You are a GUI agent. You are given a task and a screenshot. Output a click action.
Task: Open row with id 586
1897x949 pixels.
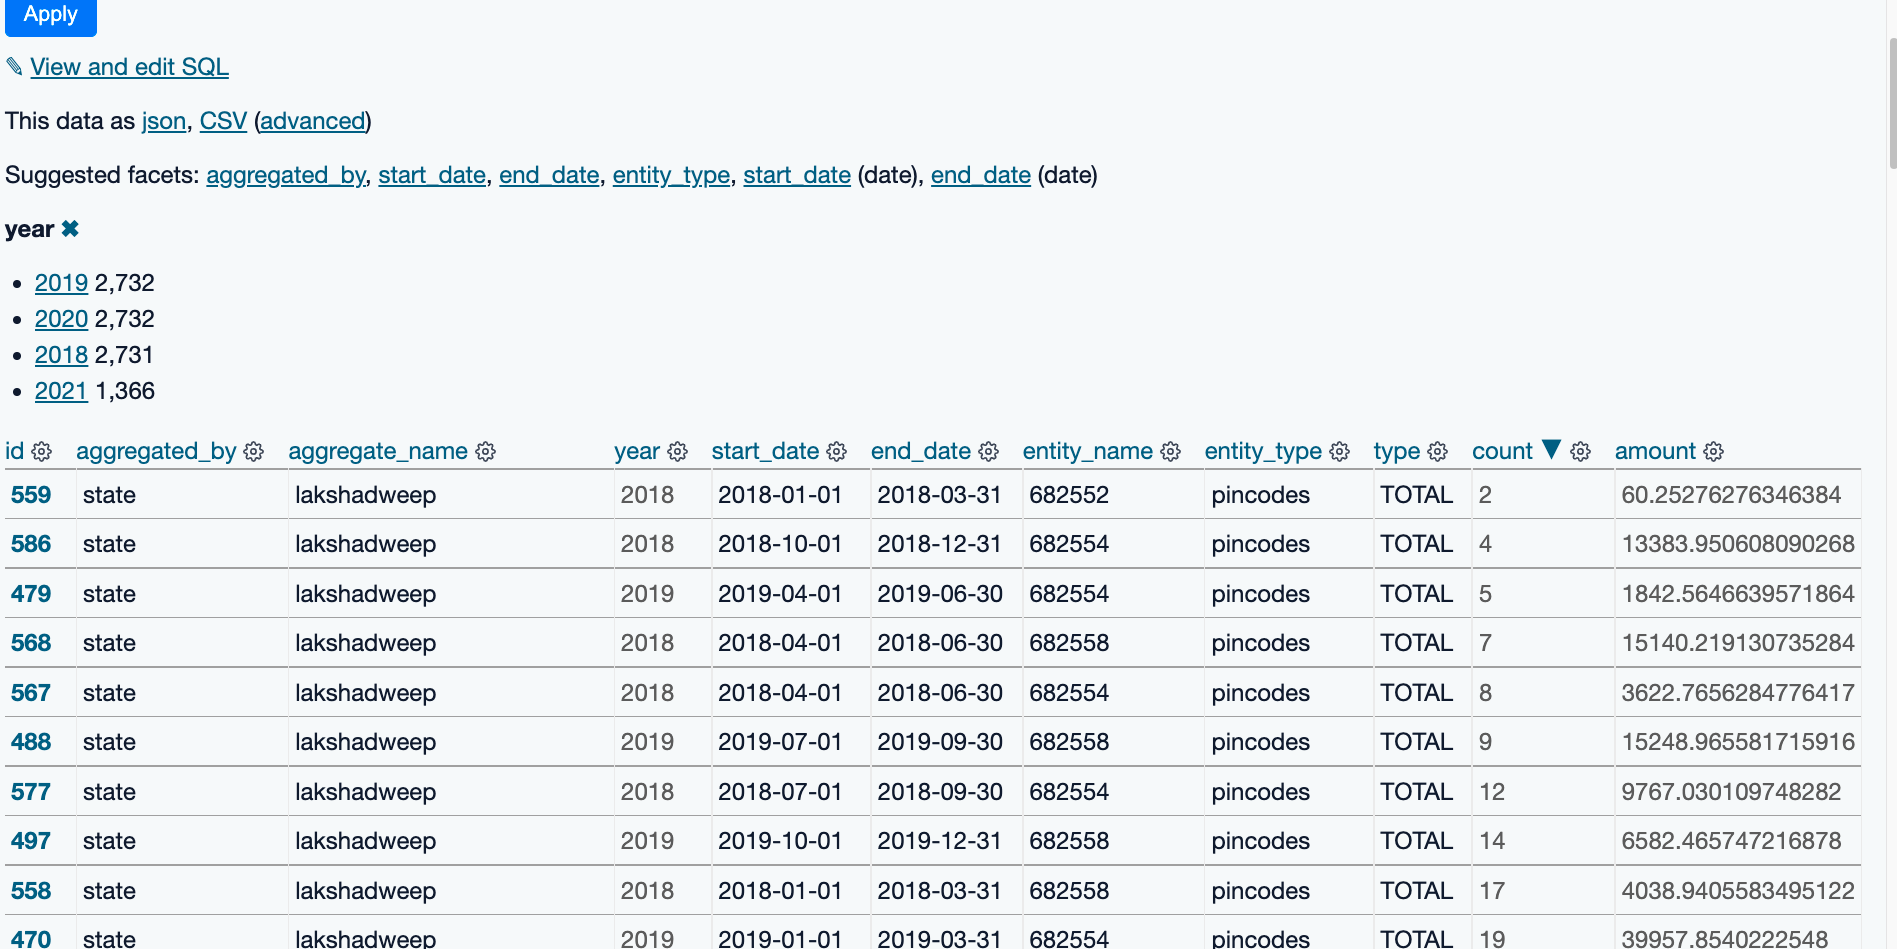[31, 544]
